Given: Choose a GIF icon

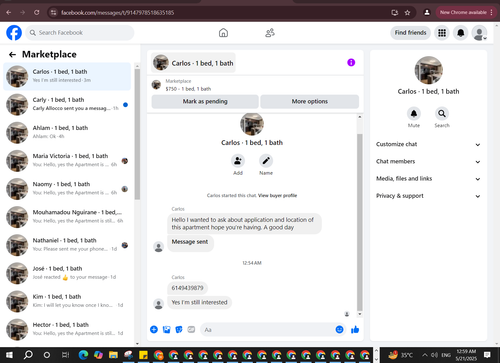Looking at the screenshot, I should [x=191, y=330].
